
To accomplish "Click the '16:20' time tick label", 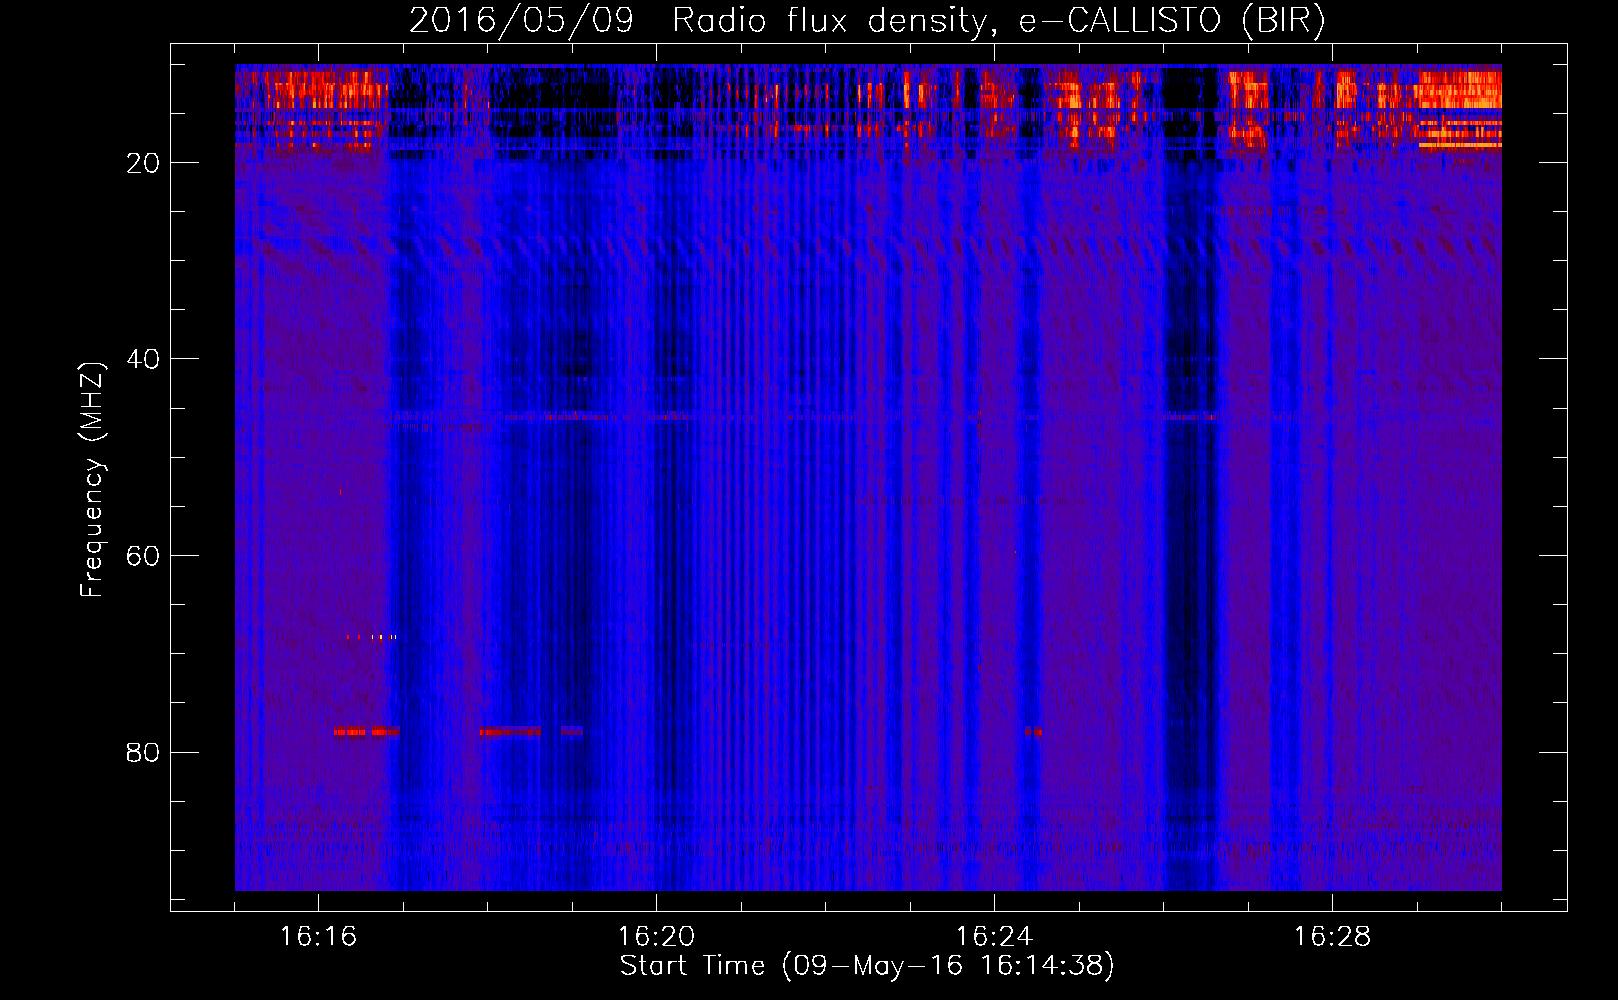I will 656,937.
